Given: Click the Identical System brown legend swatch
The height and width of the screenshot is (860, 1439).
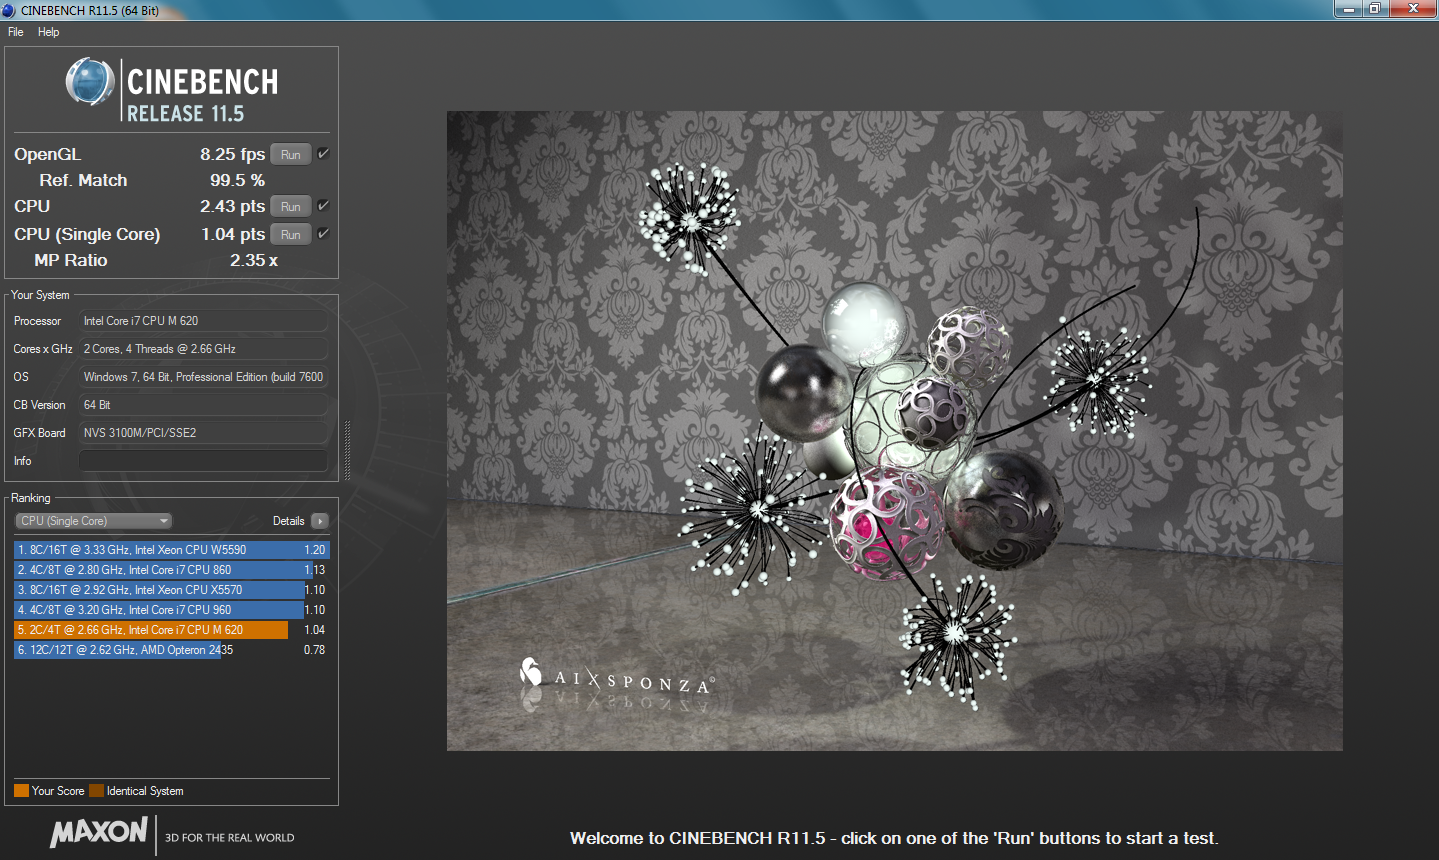Looking at the screenshot, I should pyautogui.click(x=96, y=791).
